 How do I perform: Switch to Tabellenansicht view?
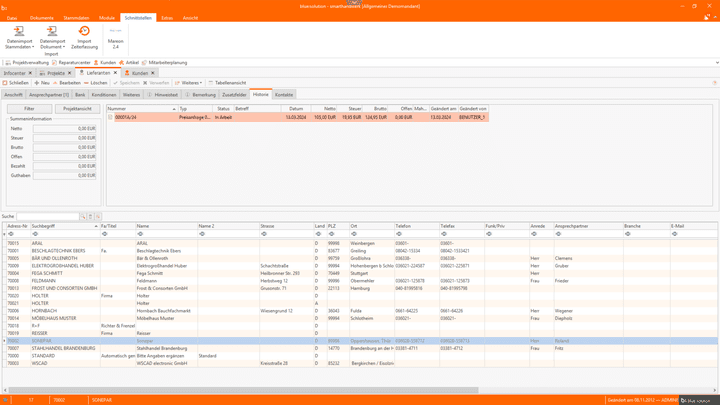click(229, 83)
